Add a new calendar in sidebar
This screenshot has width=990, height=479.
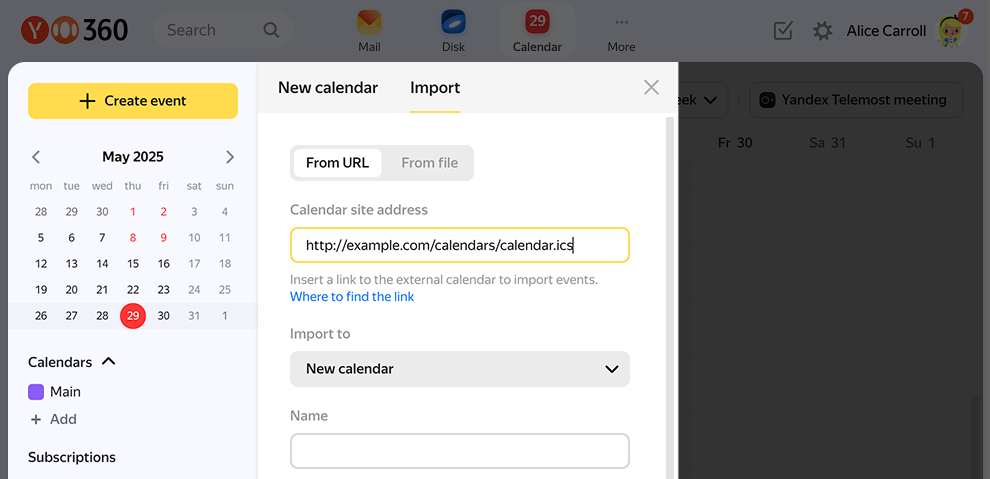pyautogui.click(x=54, y=420)
